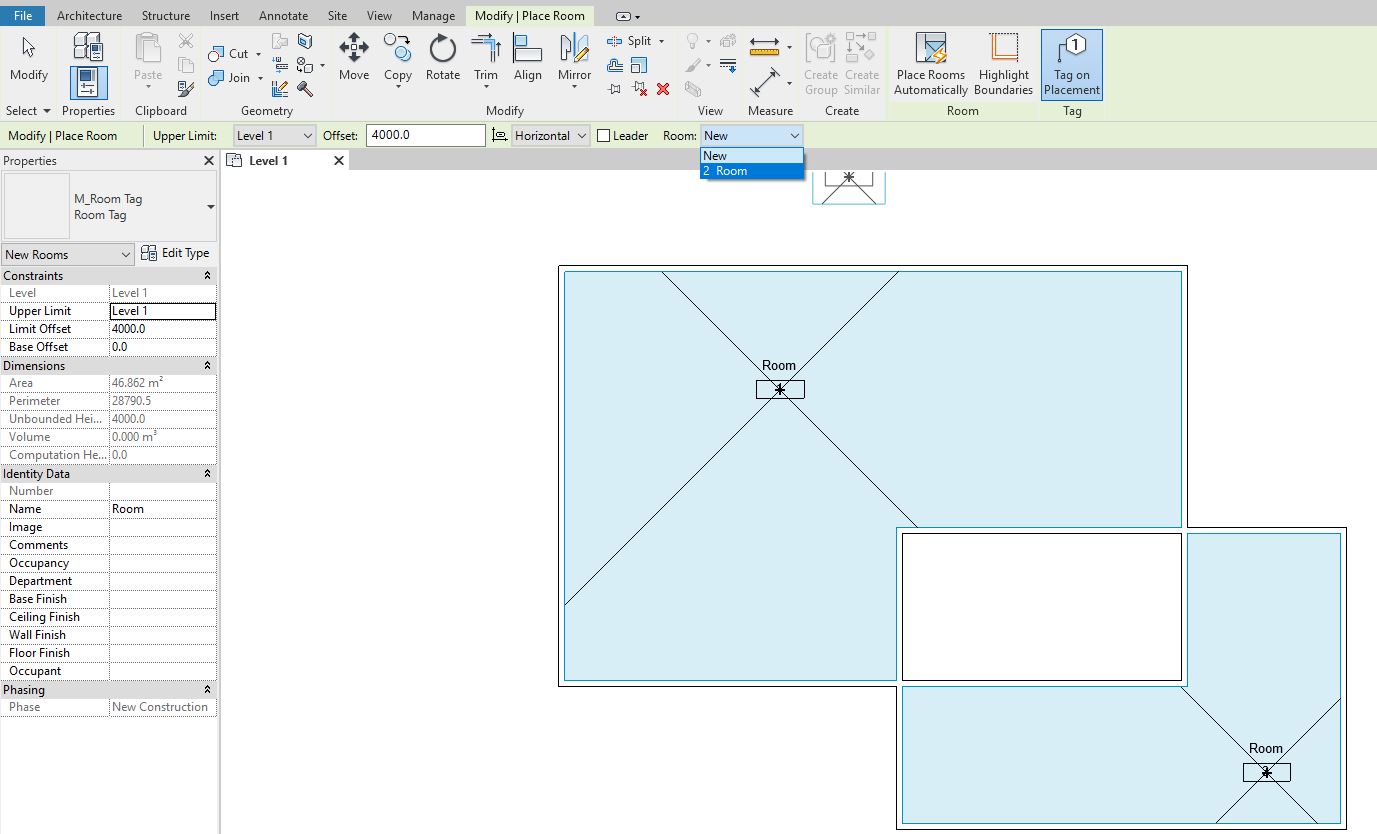
Task: Click the Name property value Room
Action: tap(162, 509)
